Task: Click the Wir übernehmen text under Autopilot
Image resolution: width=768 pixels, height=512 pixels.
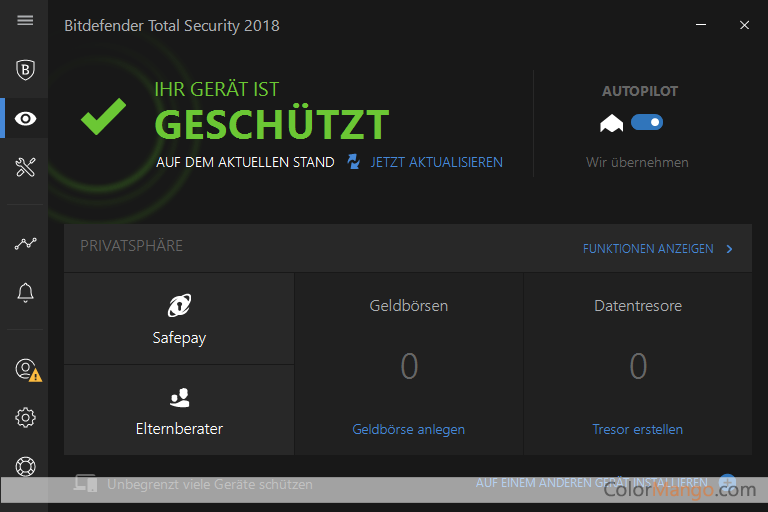Action: point(637,162)
